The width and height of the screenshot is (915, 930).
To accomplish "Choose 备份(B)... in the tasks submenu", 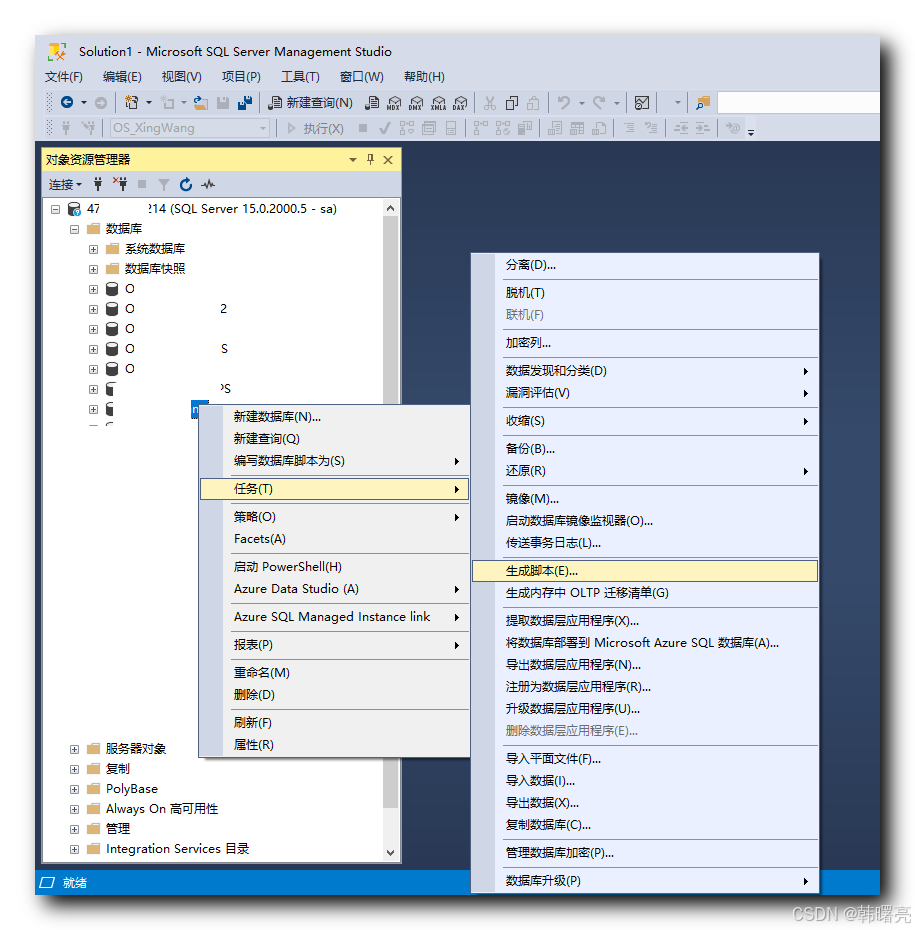I will coord(645,449).
